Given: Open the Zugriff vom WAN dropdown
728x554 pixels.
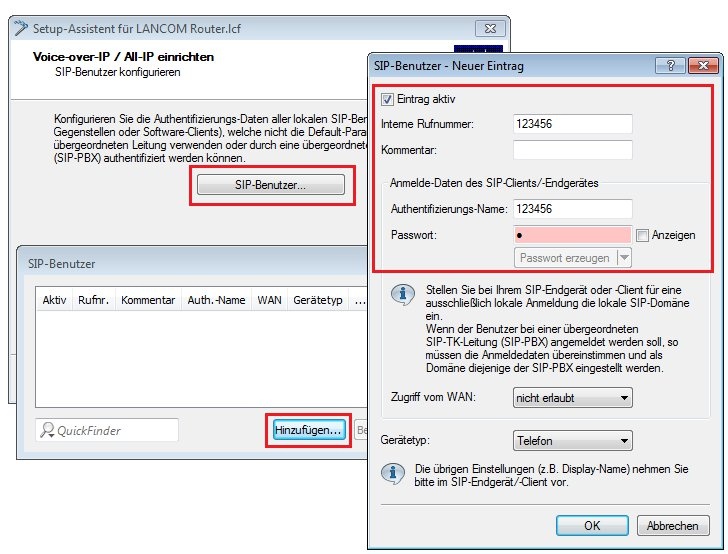Looking at the screenshot, I should coord(572,398).
